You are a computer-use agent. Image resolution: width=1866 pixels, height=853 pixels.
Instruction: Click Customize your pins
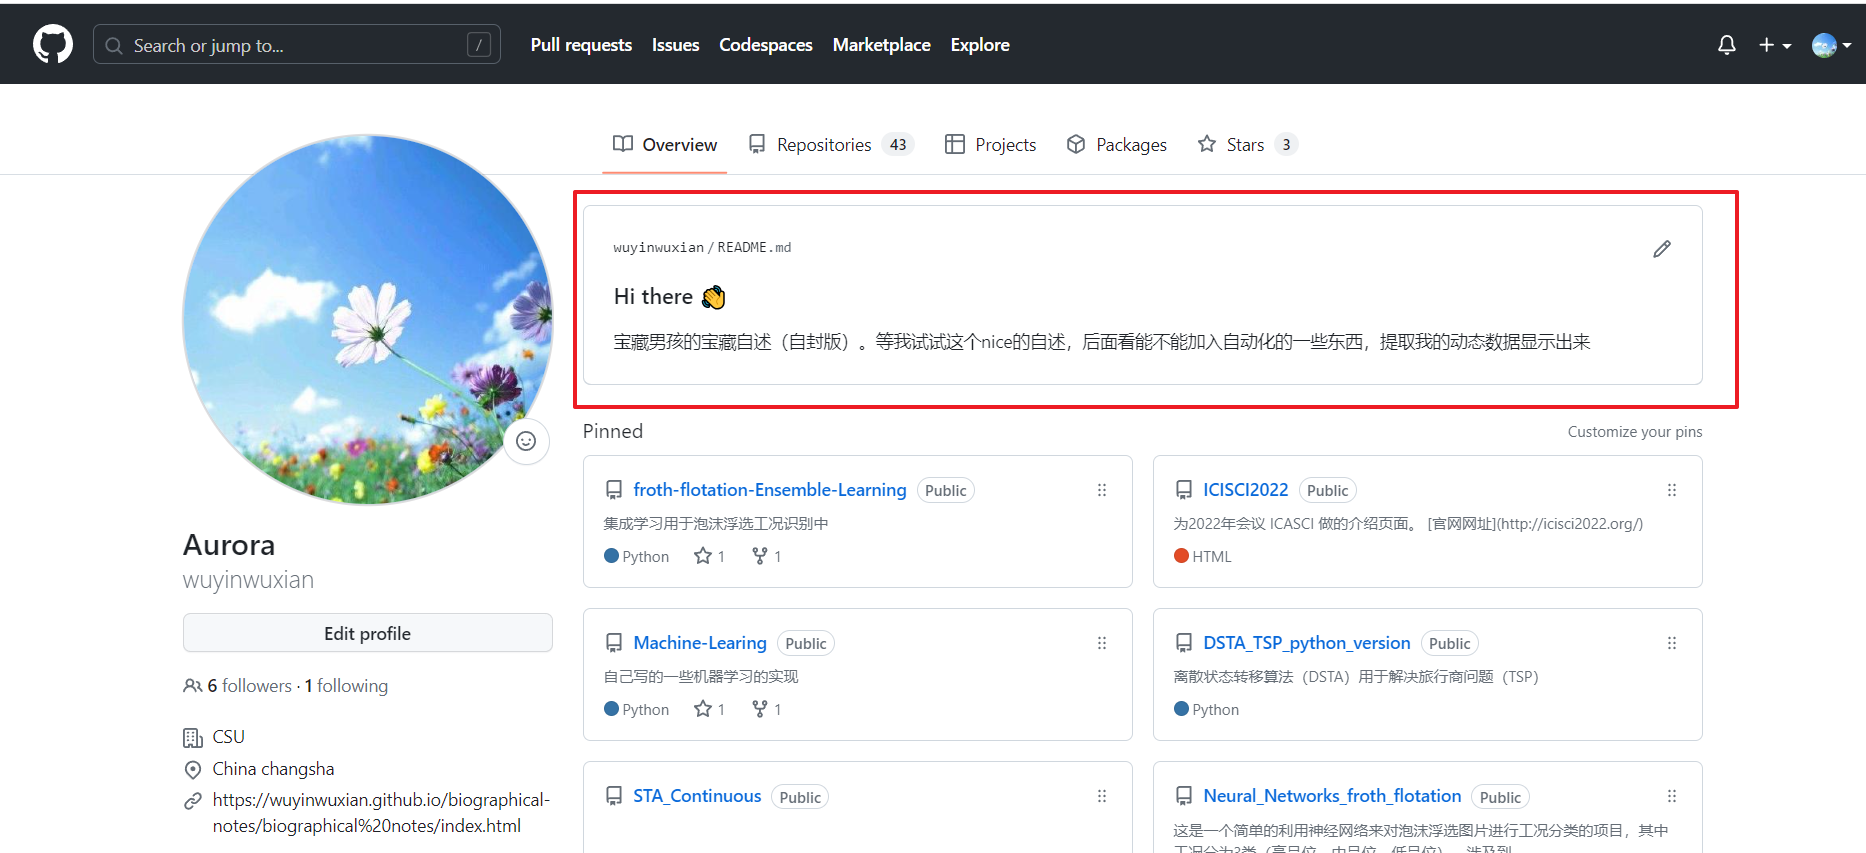click(x=1634, y=432)
